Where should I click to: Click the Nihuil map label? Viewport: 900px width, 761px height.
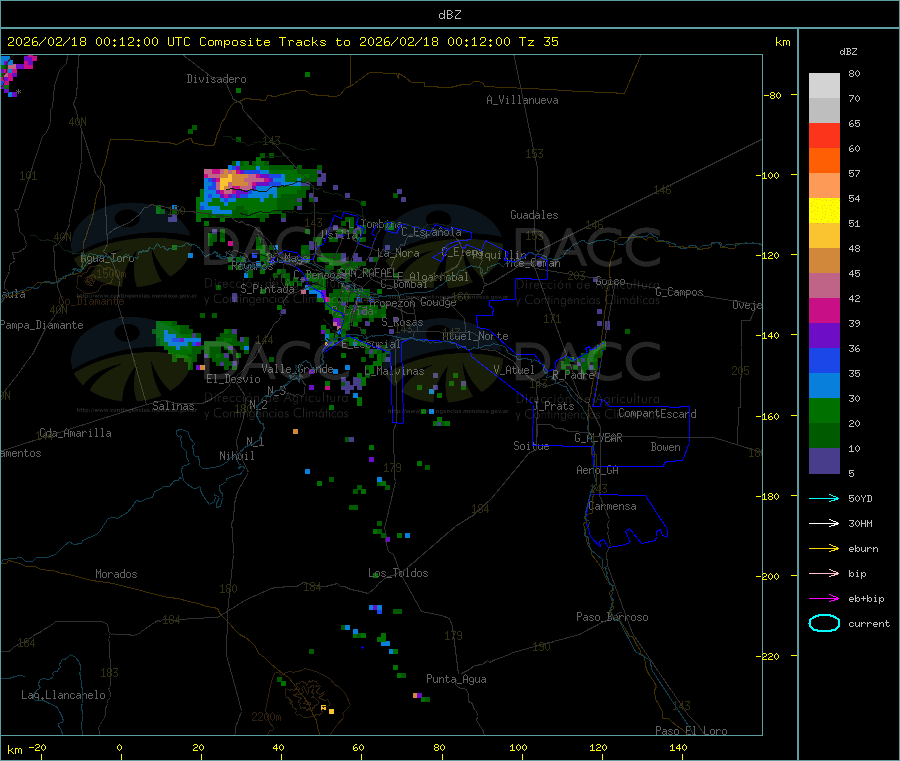(236, 456)
